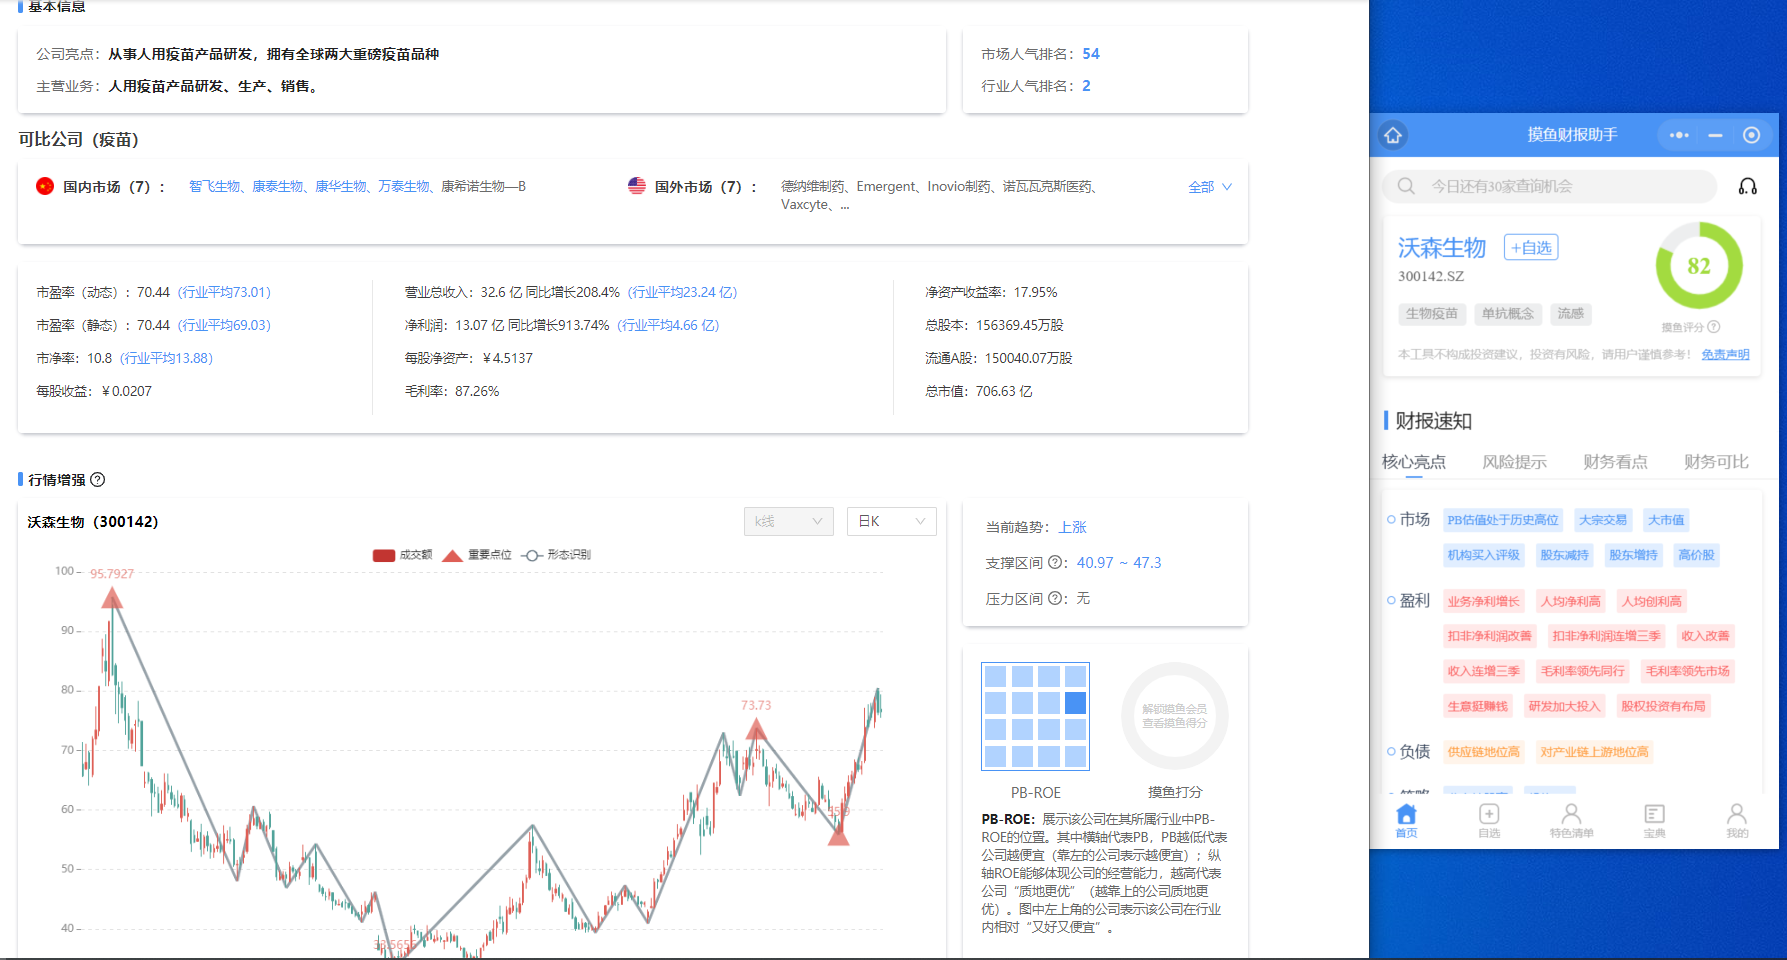Click the circular target icon in assistant header
Viewport: 1787px width, 960px height.
pos(1751,135)
